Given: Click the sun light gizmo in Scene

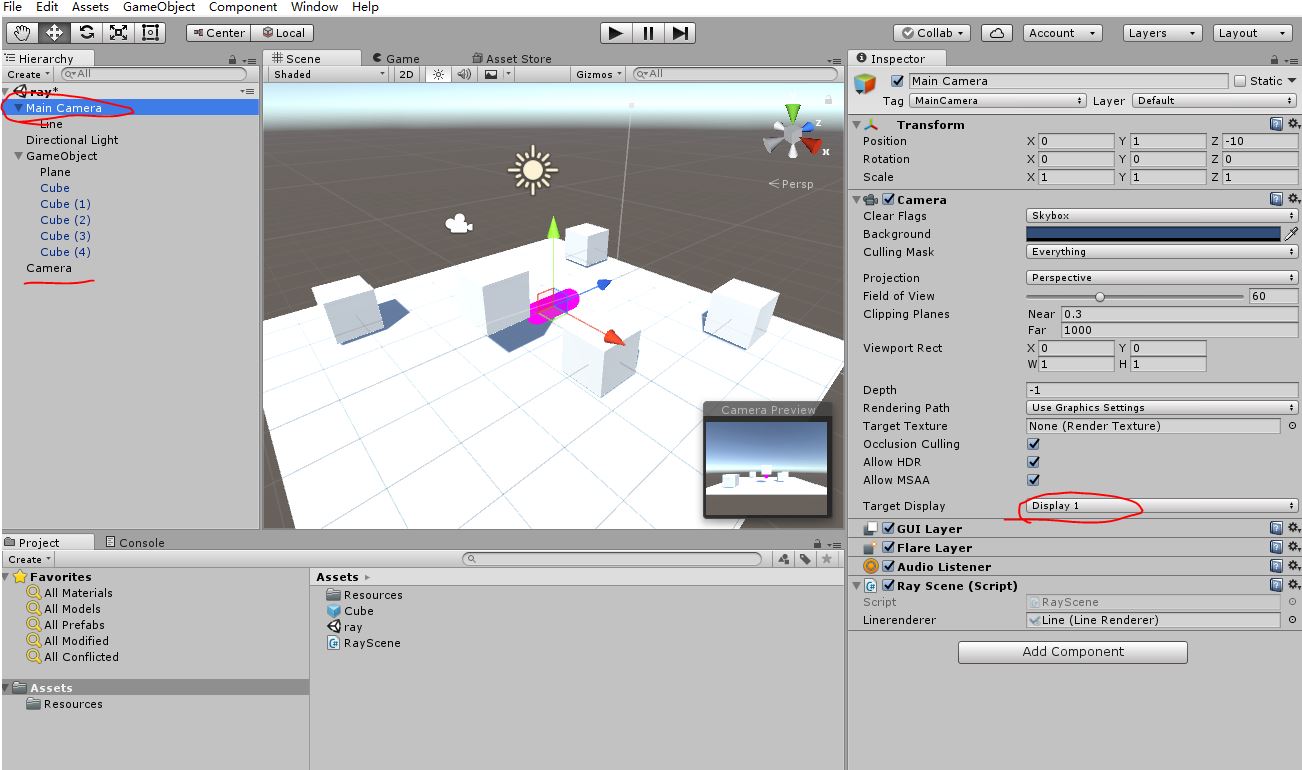Looking at the screenshot, I should click(532, 170).
